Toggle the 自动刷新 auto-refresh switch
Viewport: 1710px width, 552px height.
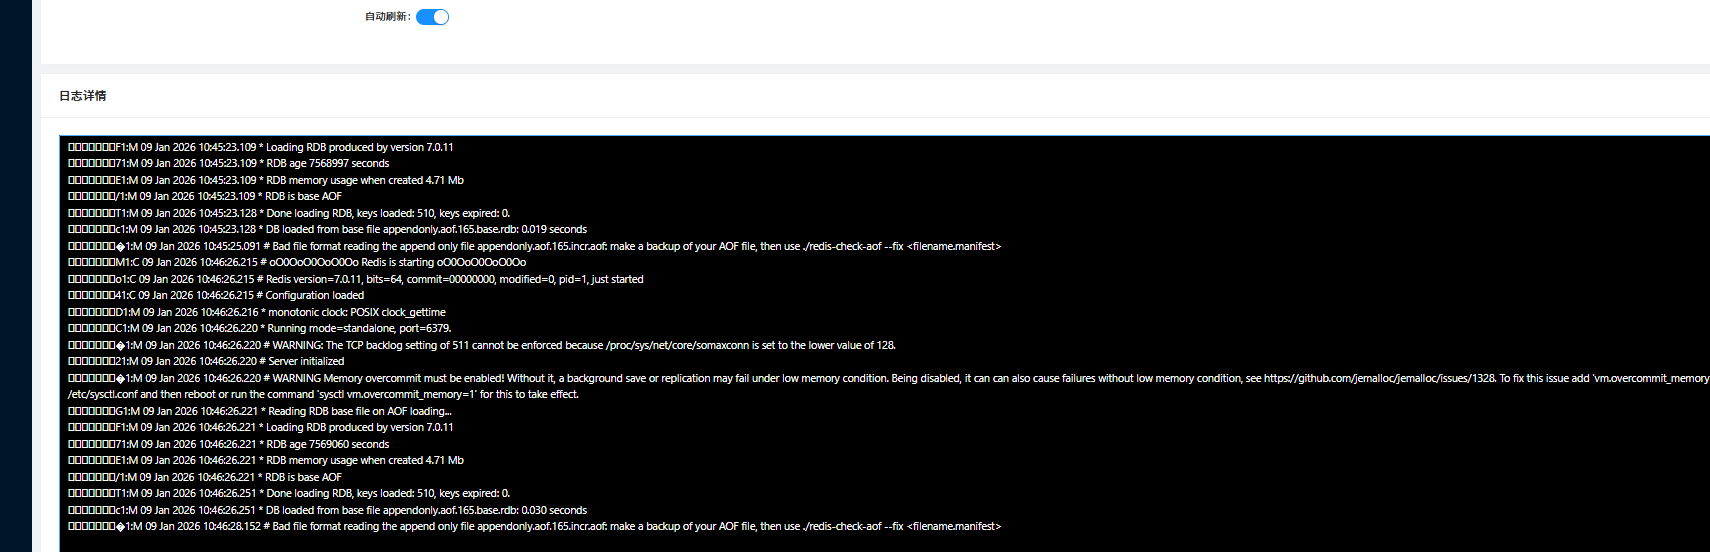(432, 17)
